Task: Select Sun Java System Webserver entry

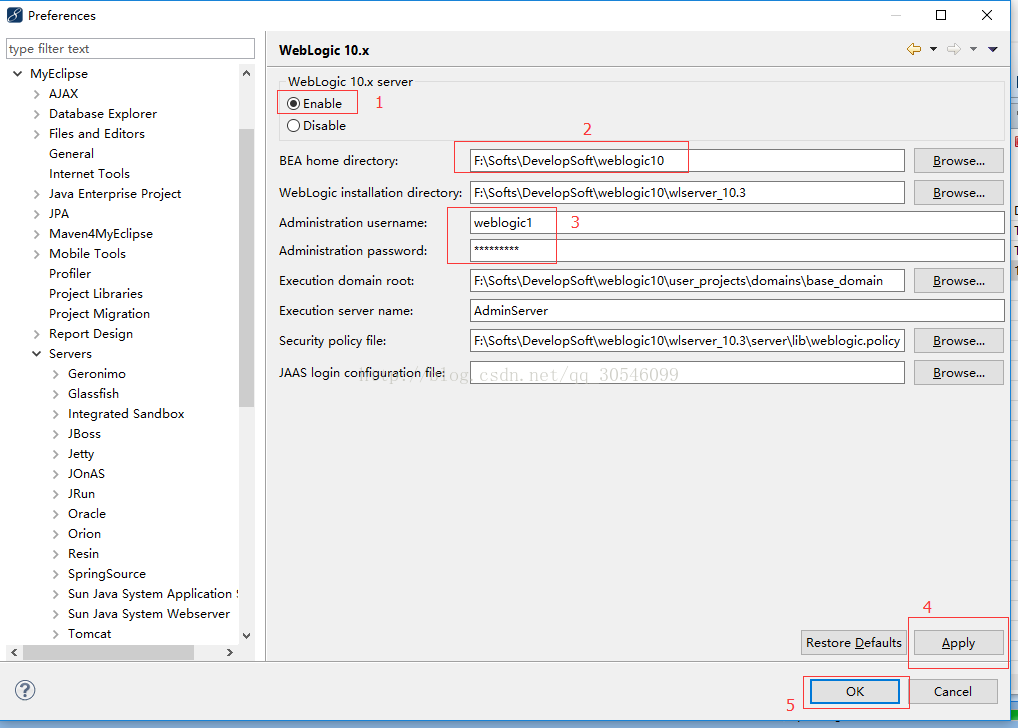Action: point(149,614)
